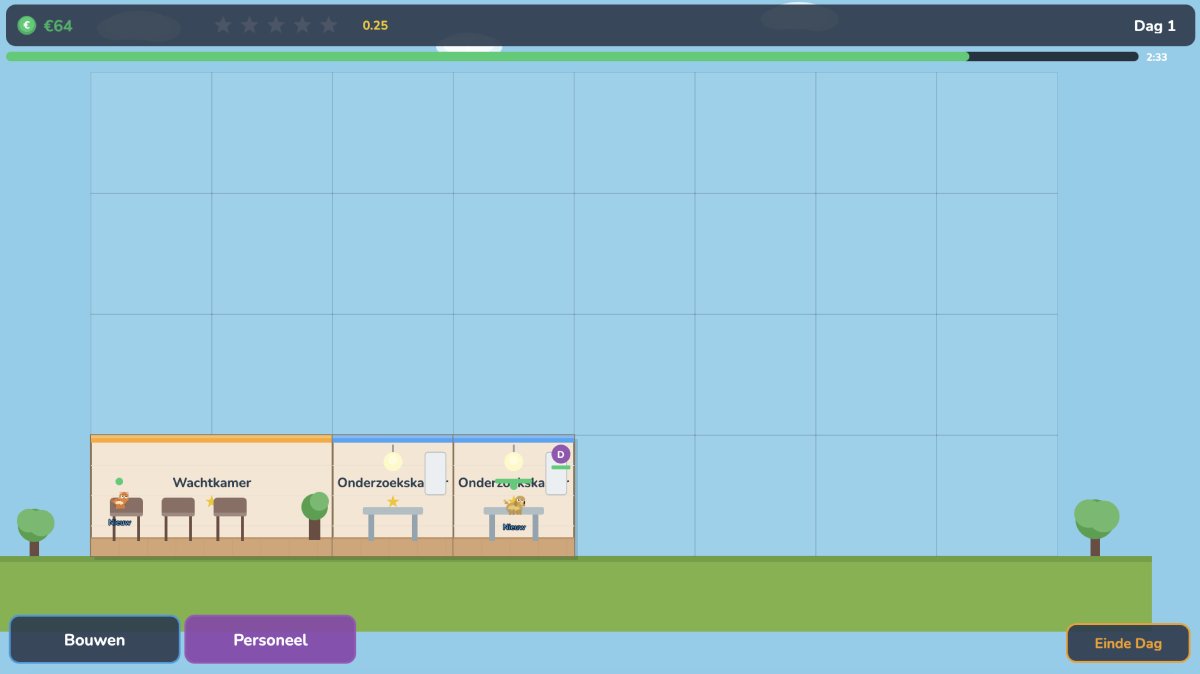
Task: Click the green euro coin icon
Action: 27,26
